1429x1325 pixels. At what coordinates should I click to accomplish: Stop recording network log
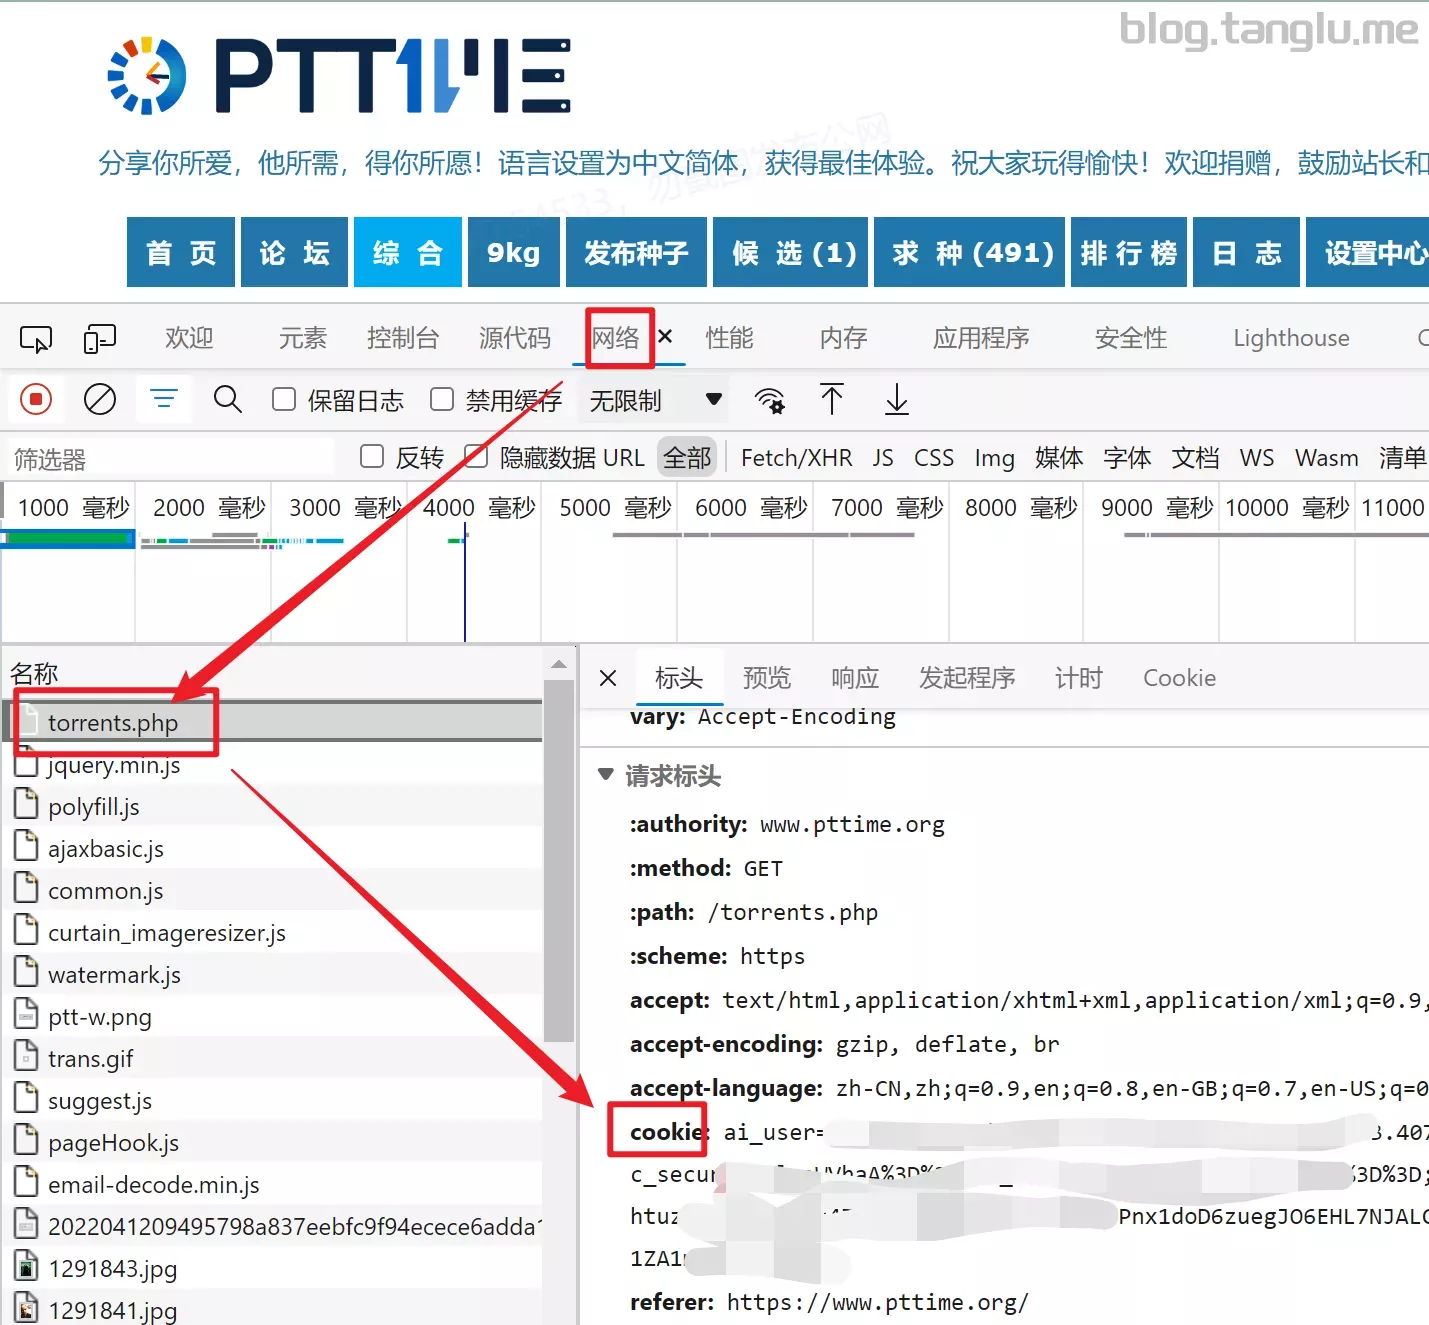tap(36, 400)
